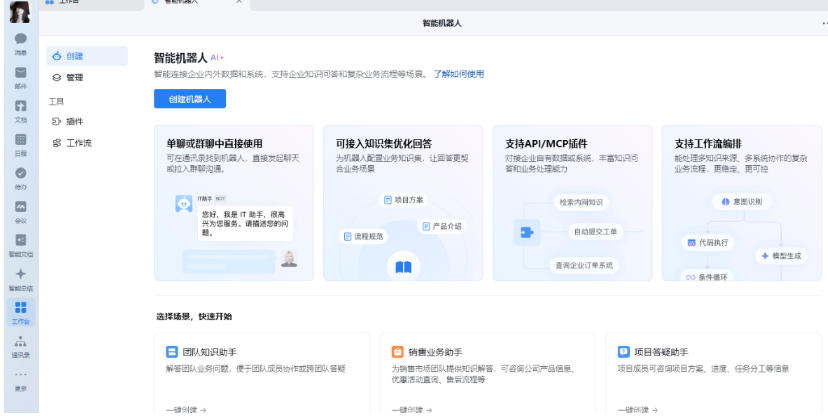Click the 查询企业订单系统 chip
This screenshot has width=828, height=417.
pyautogui.click(x=584, y=266)
